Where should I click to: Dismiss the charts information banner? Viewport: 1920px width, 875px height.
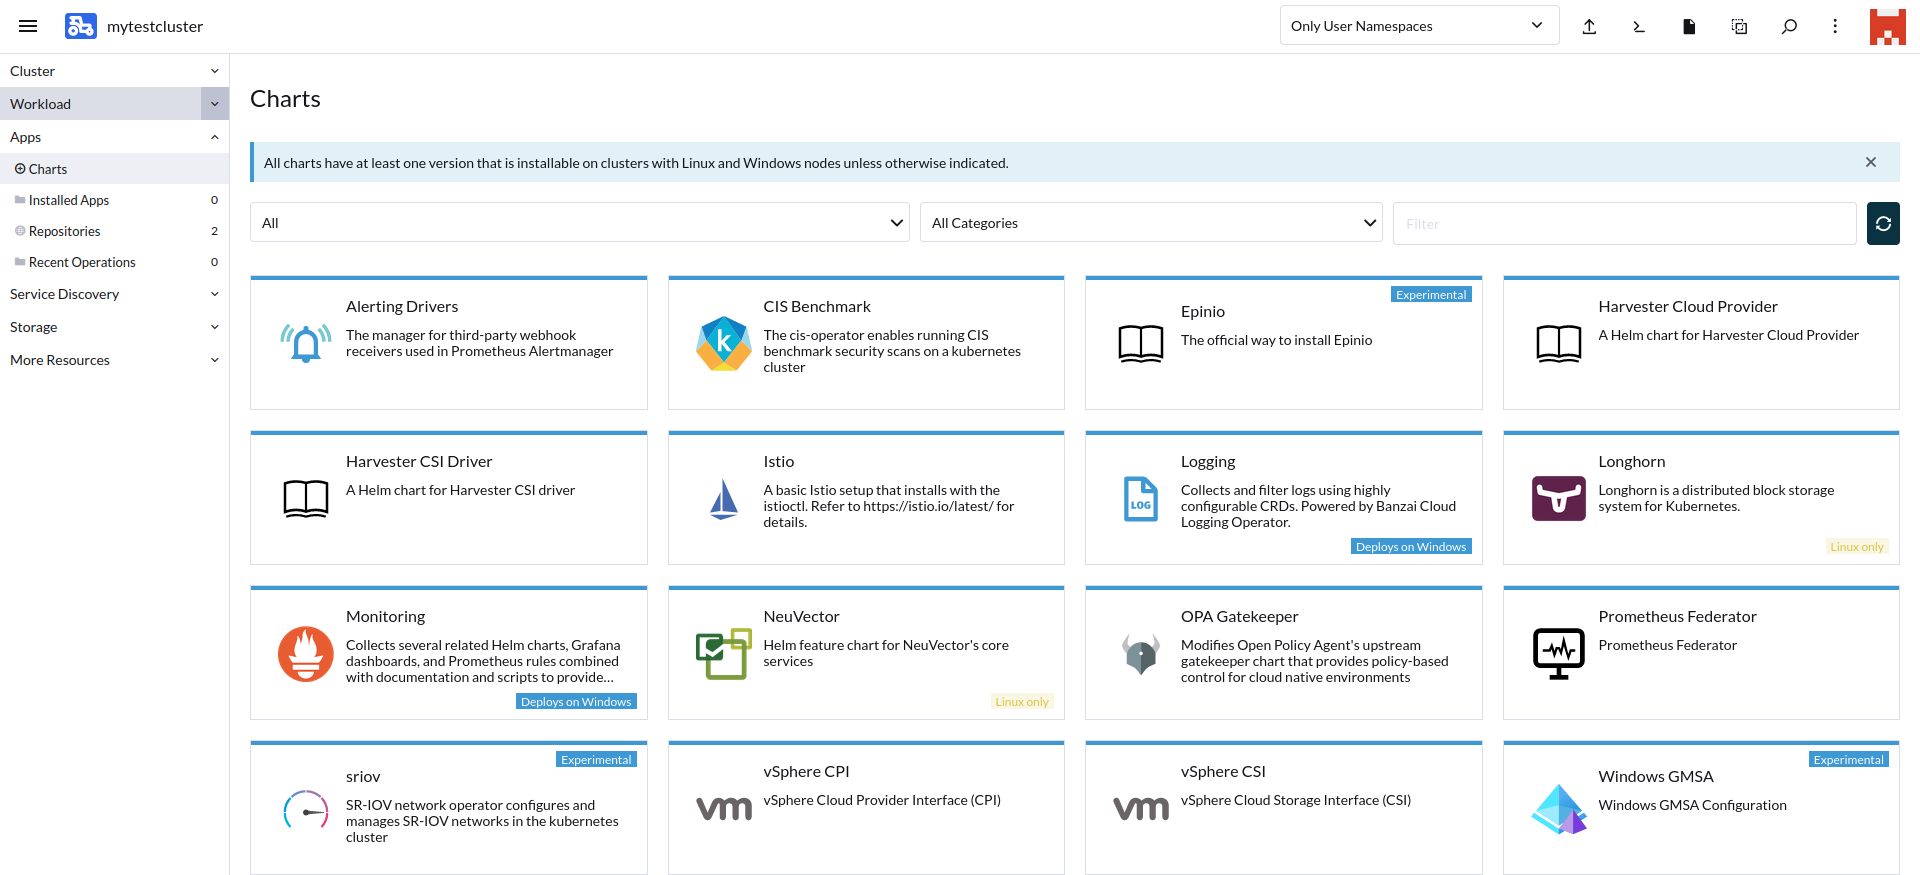pos(1870,162)
